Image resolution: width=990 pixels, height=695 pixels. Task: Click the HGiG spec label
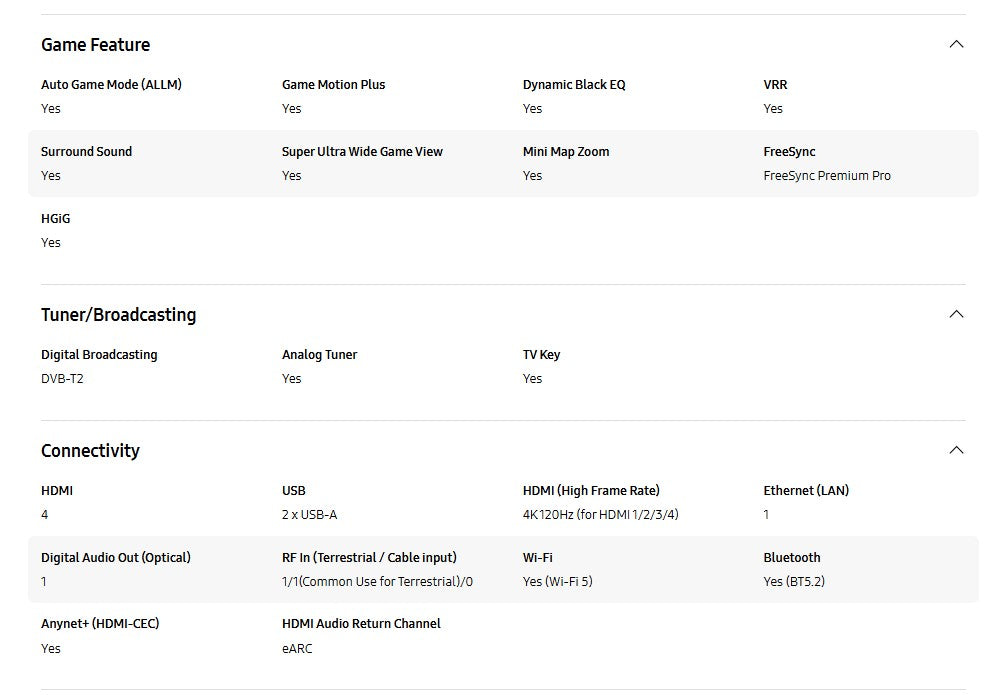click(55, 219)
